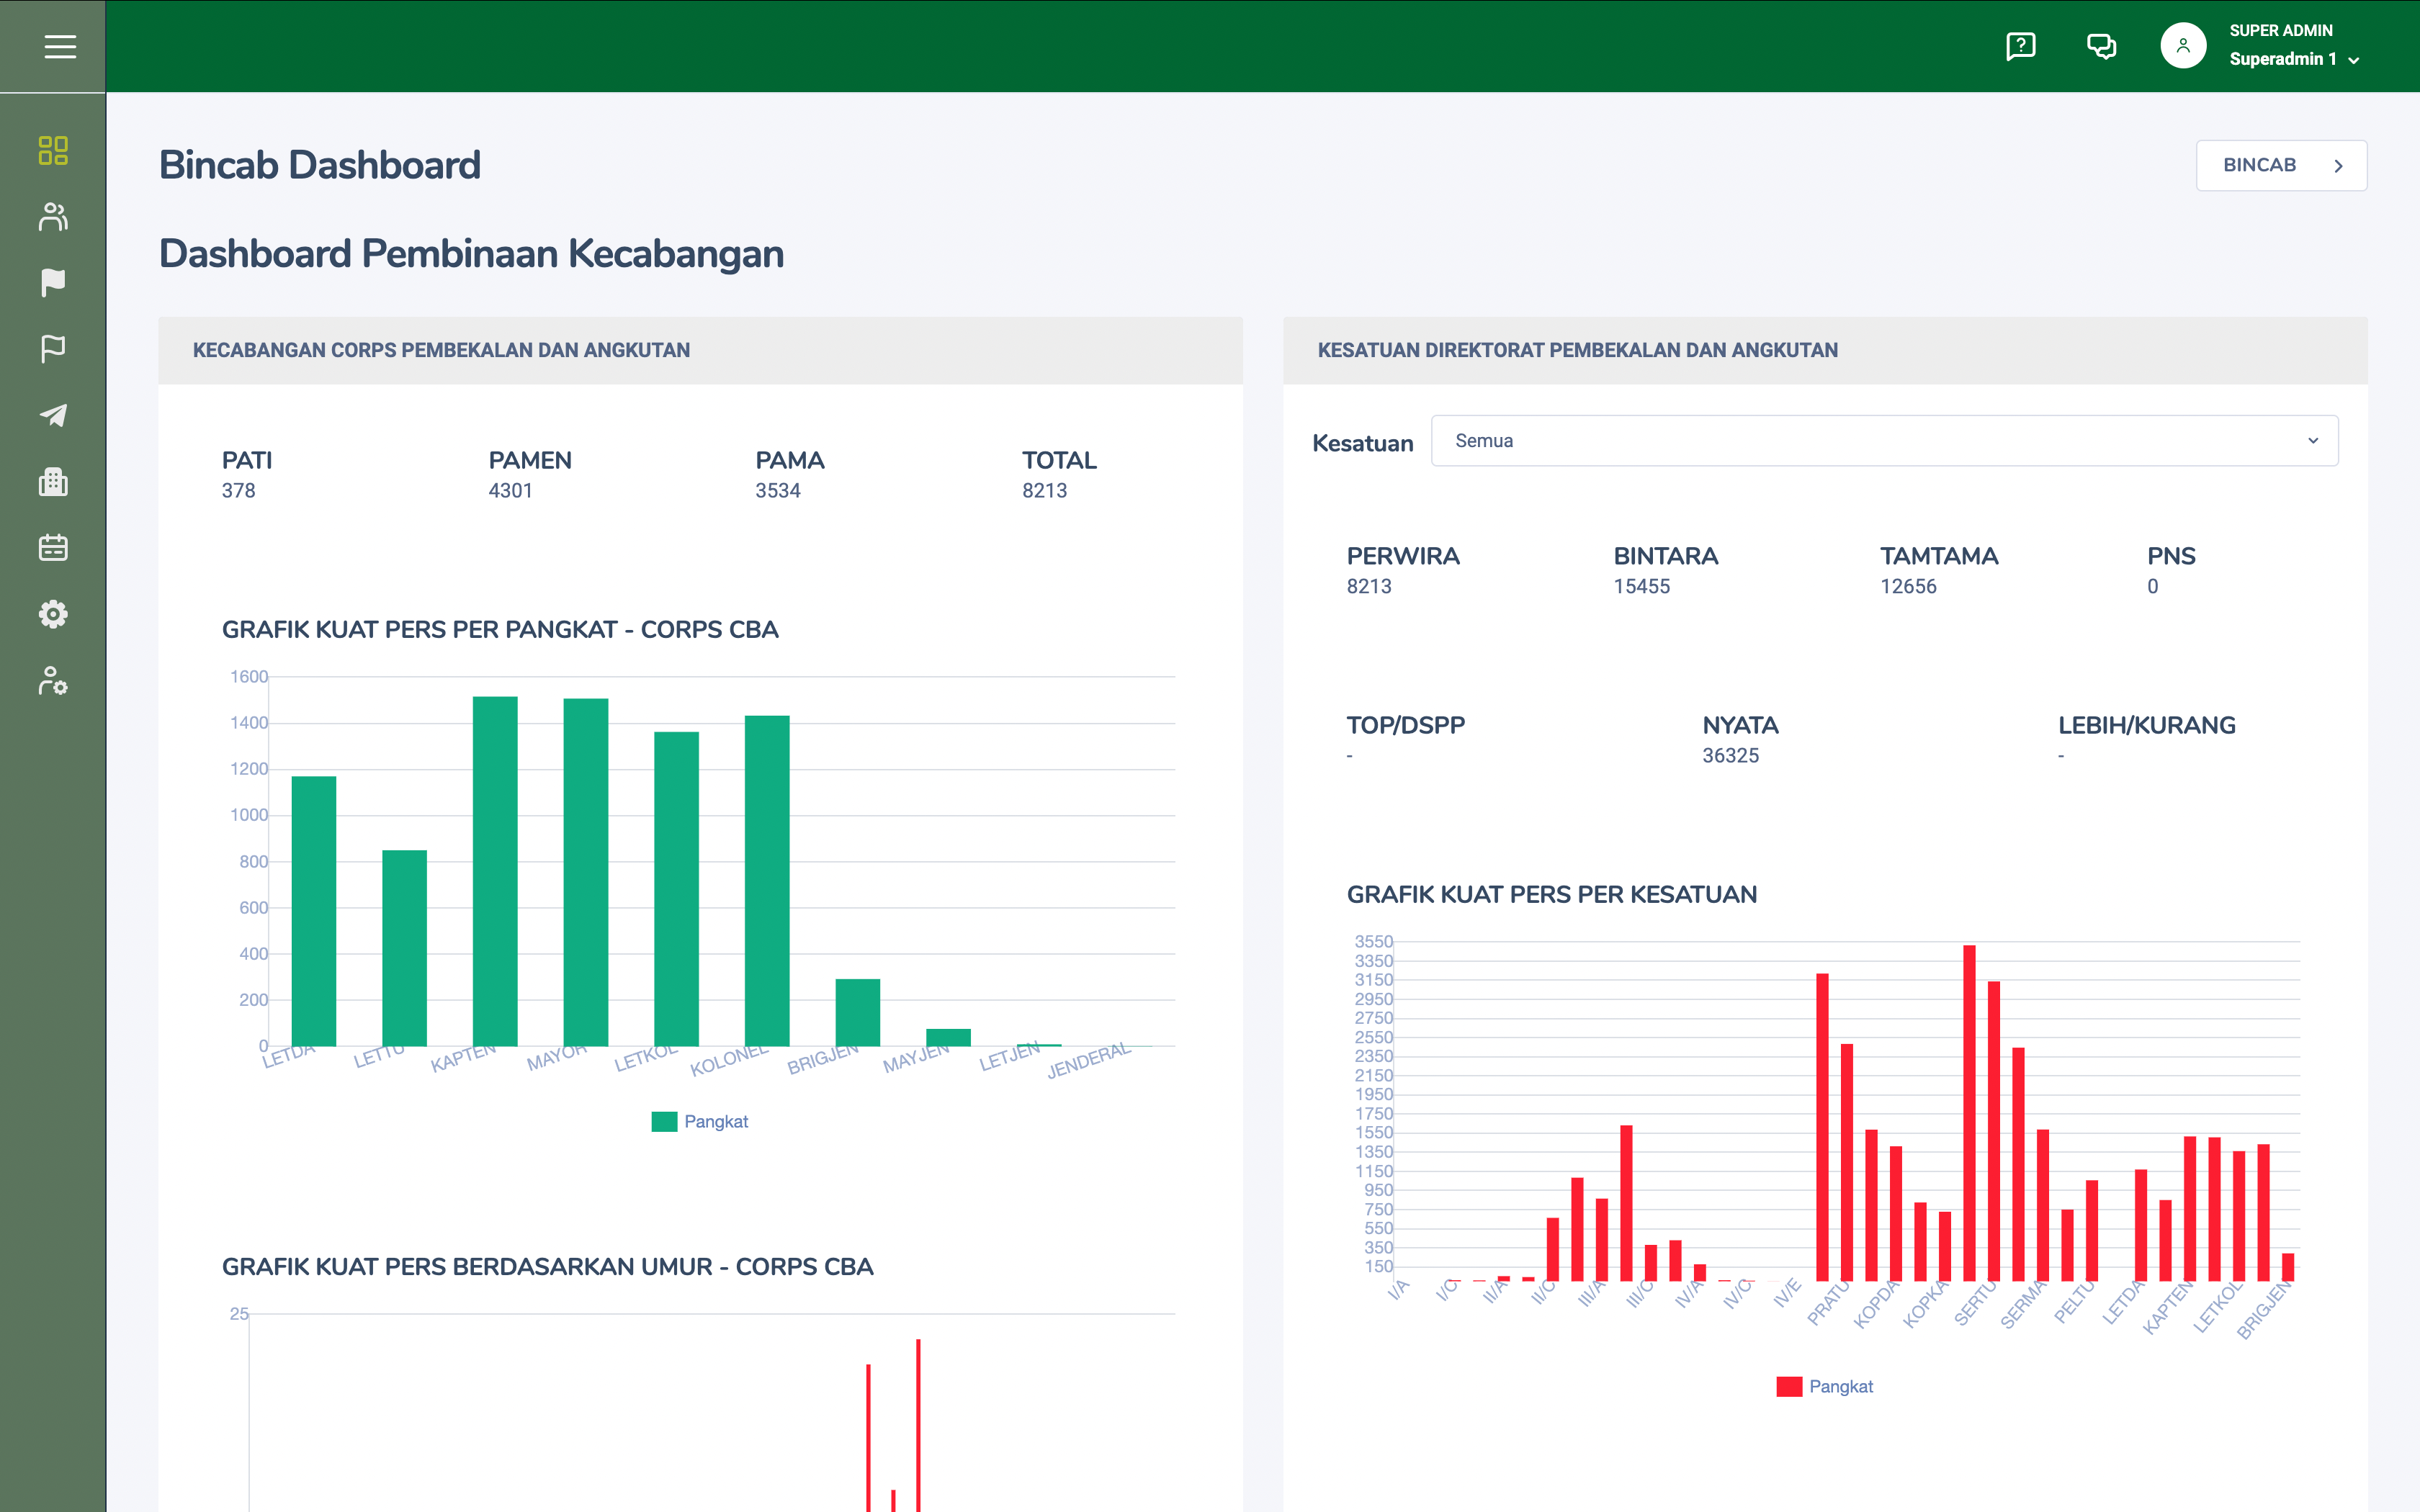Click the user avatar circle
This screenshot has width=2420, height=1512.
tap(2183, 46)
